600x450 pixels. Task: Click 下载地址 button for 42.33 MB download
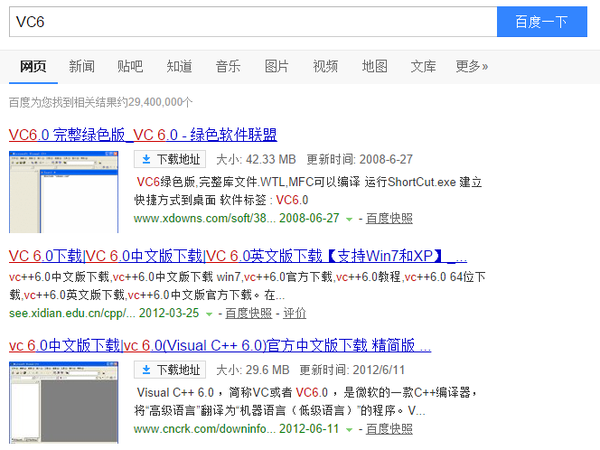click(x=170, y=159)
